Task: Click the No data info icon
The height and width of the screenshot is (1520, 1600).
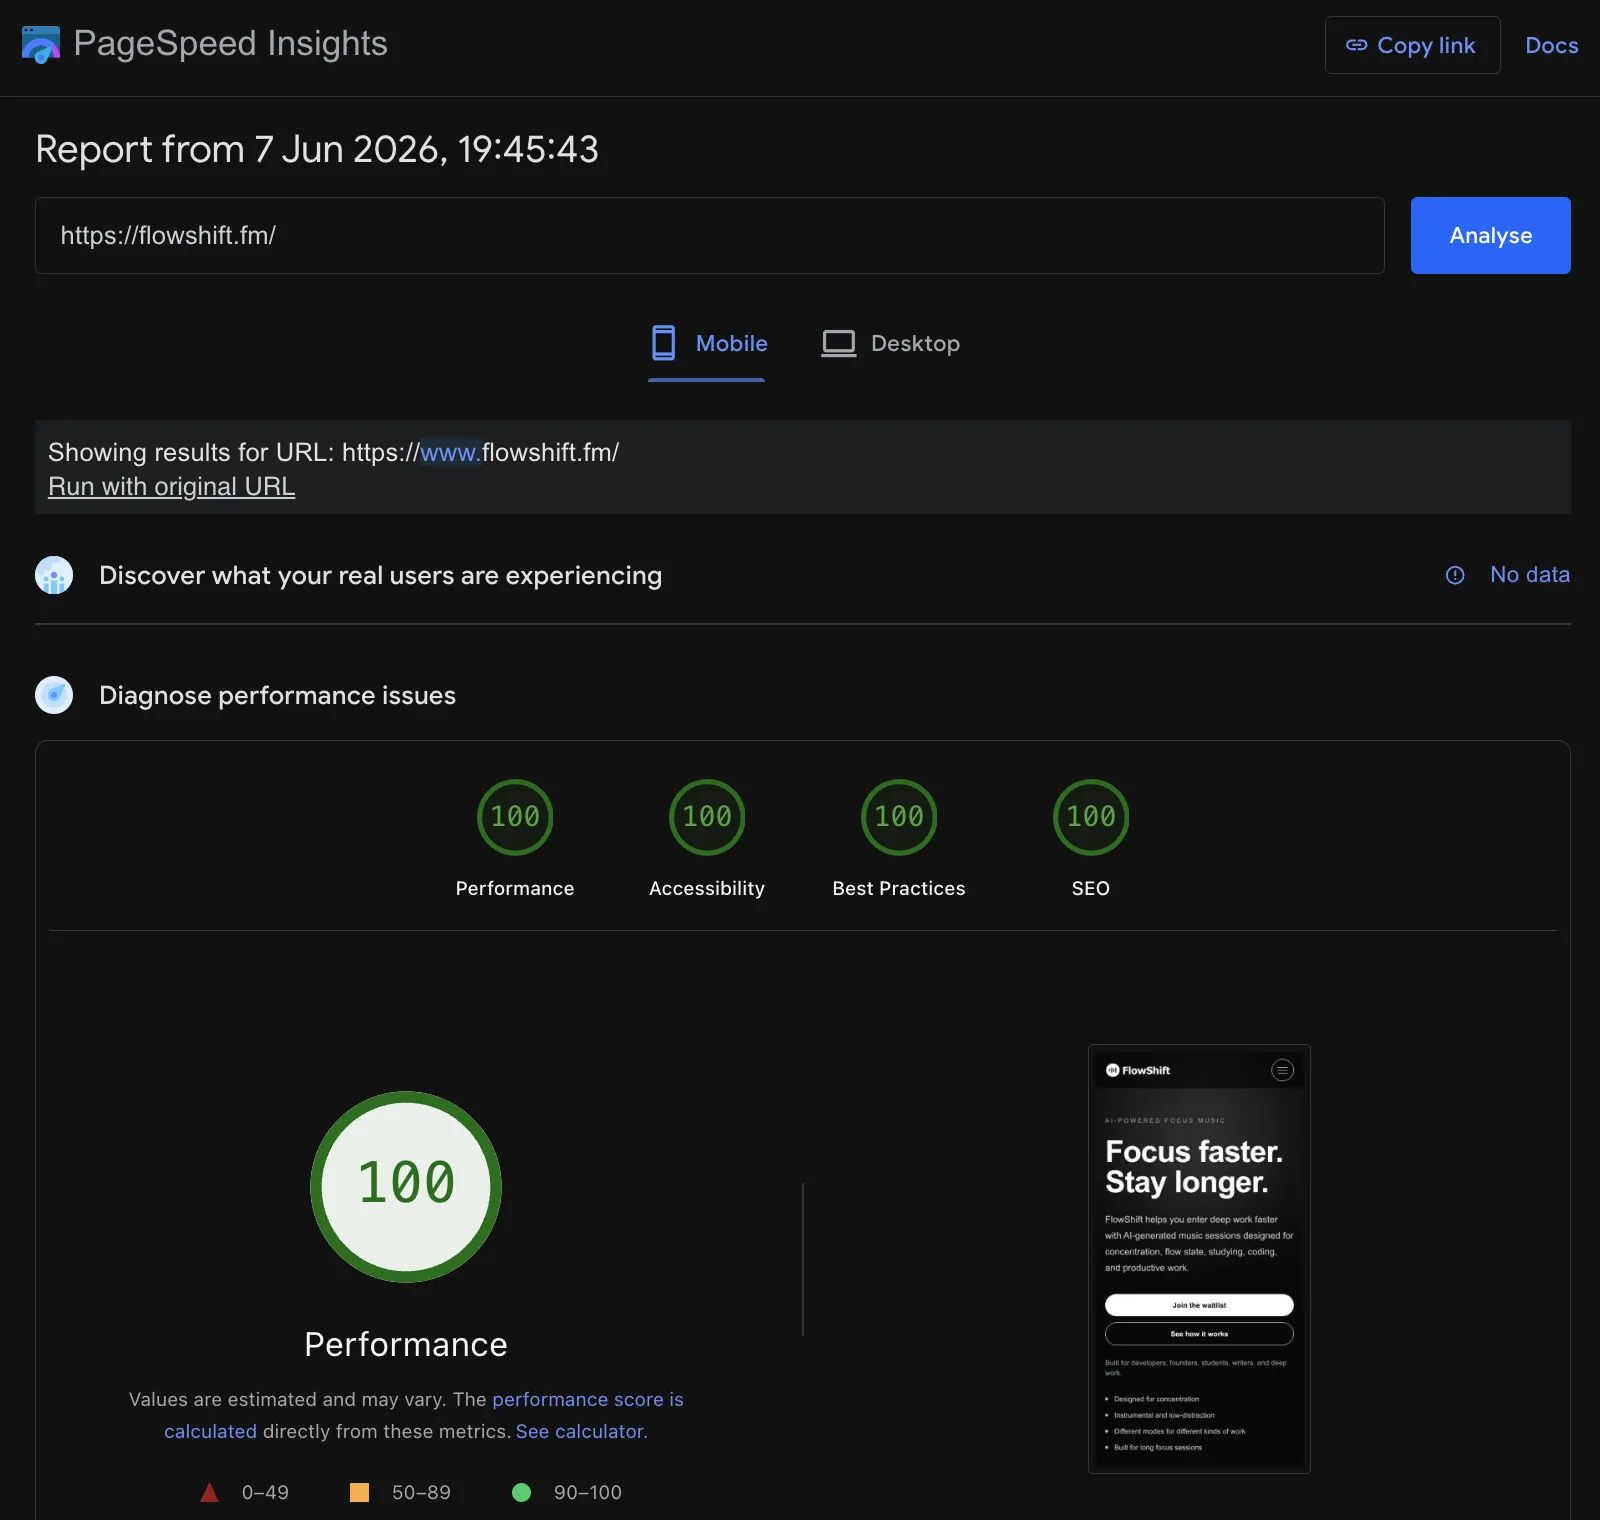Action: tap(1455, 575)
